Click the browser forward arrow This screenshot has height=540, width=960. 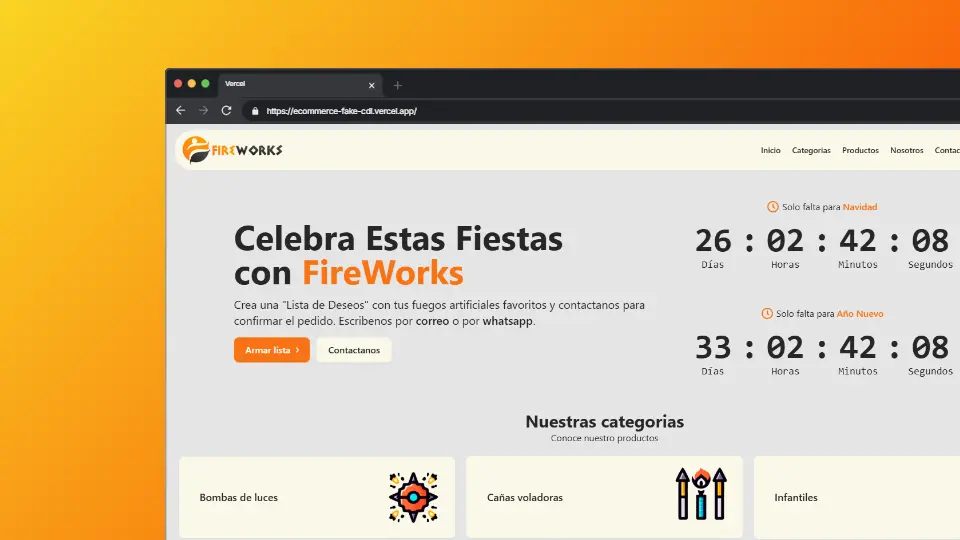203,110
